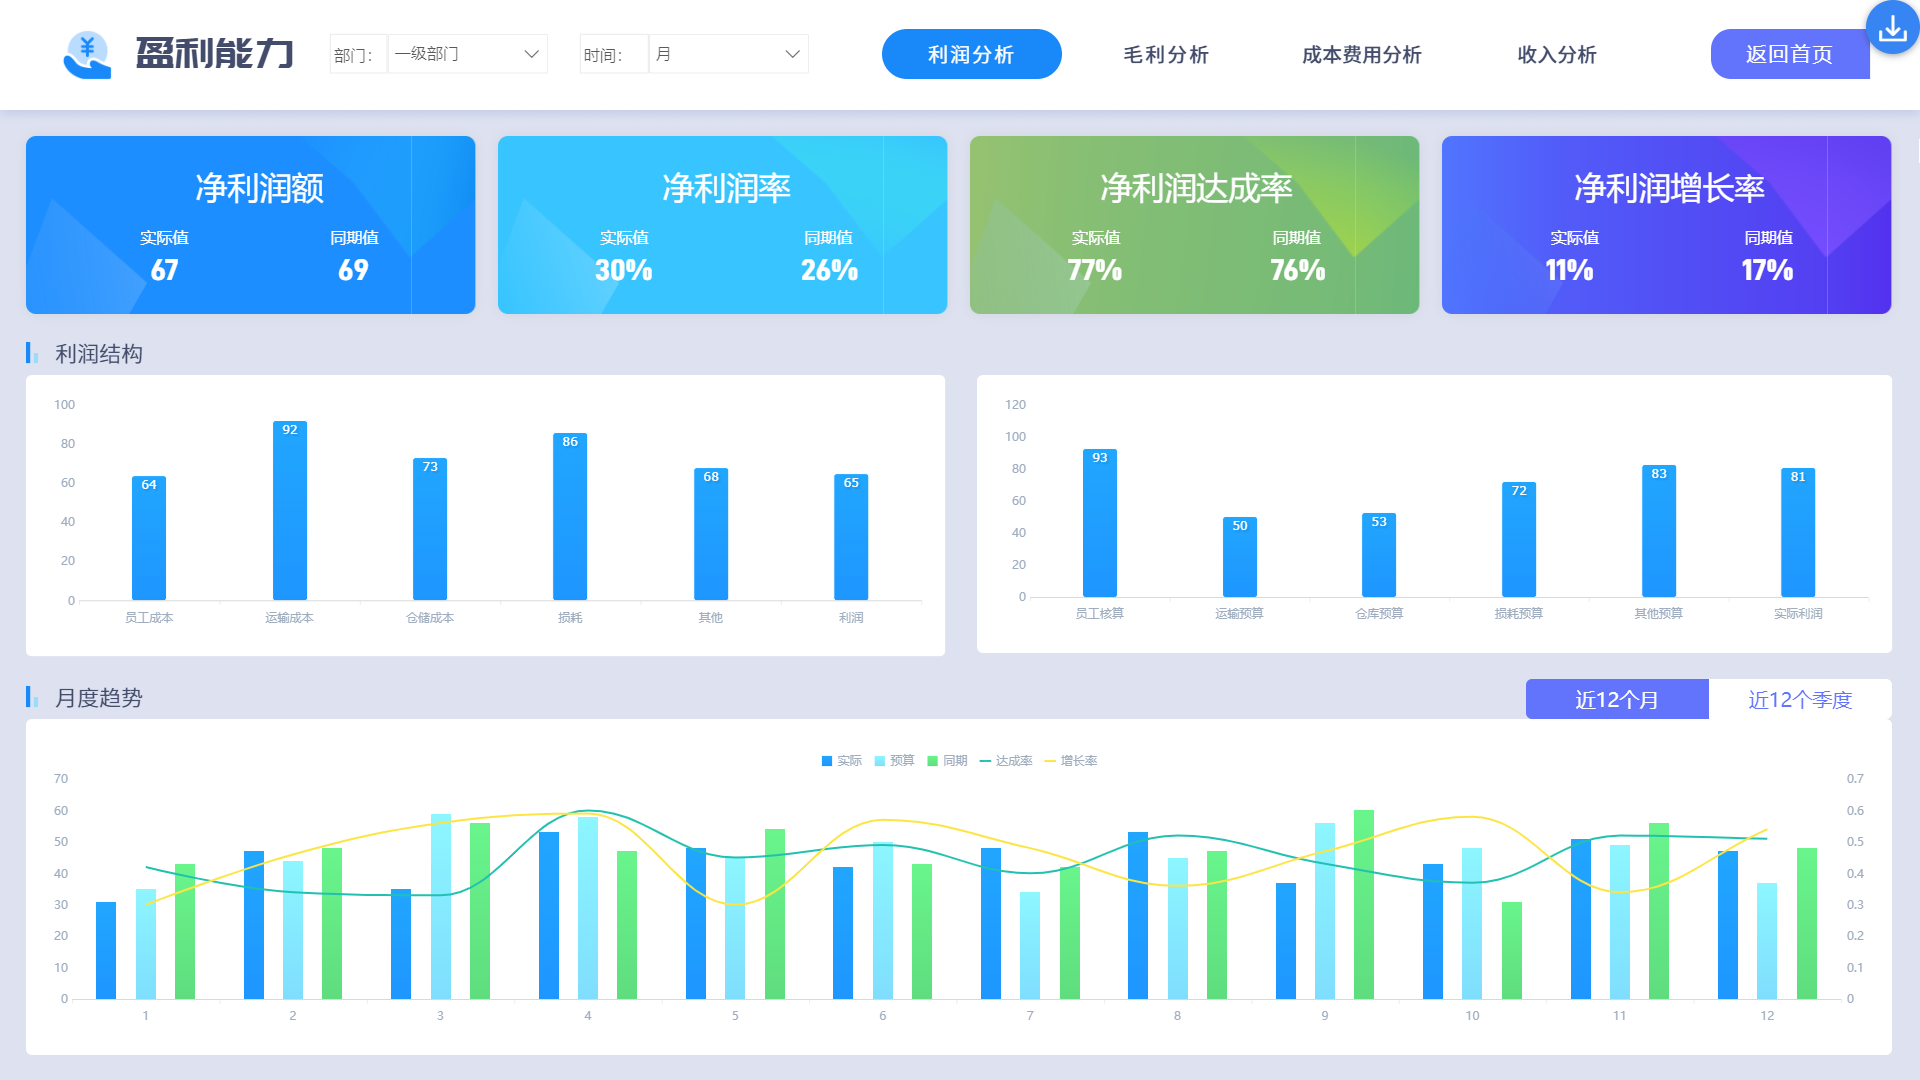Expand department list using chevron arrow

pyautogui.click(x=532, y=54)
